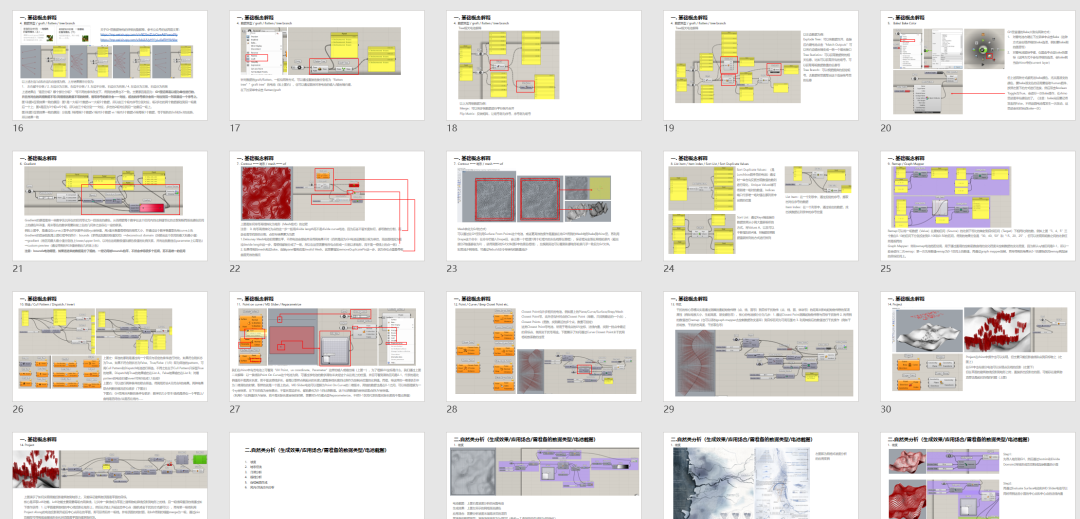Viewport: 1080px width, 519px height.
Task: Click slide 19 thumbnail
Action: tap(757, 58)
